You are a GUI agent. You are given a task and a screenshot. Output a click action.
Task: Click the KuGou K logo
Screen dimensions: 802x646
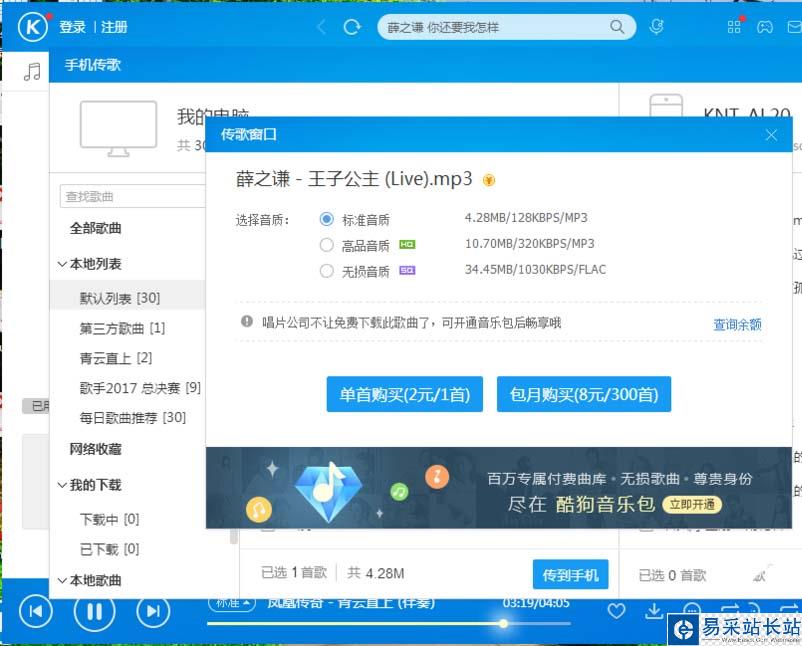(33, 27)
